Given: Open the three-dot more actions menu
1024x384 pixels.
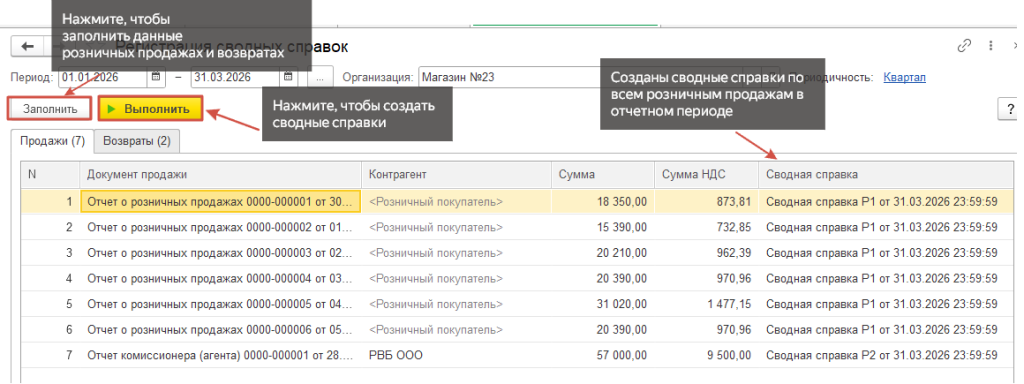Looking at the screenshot, I should click(x=992, y=46).
